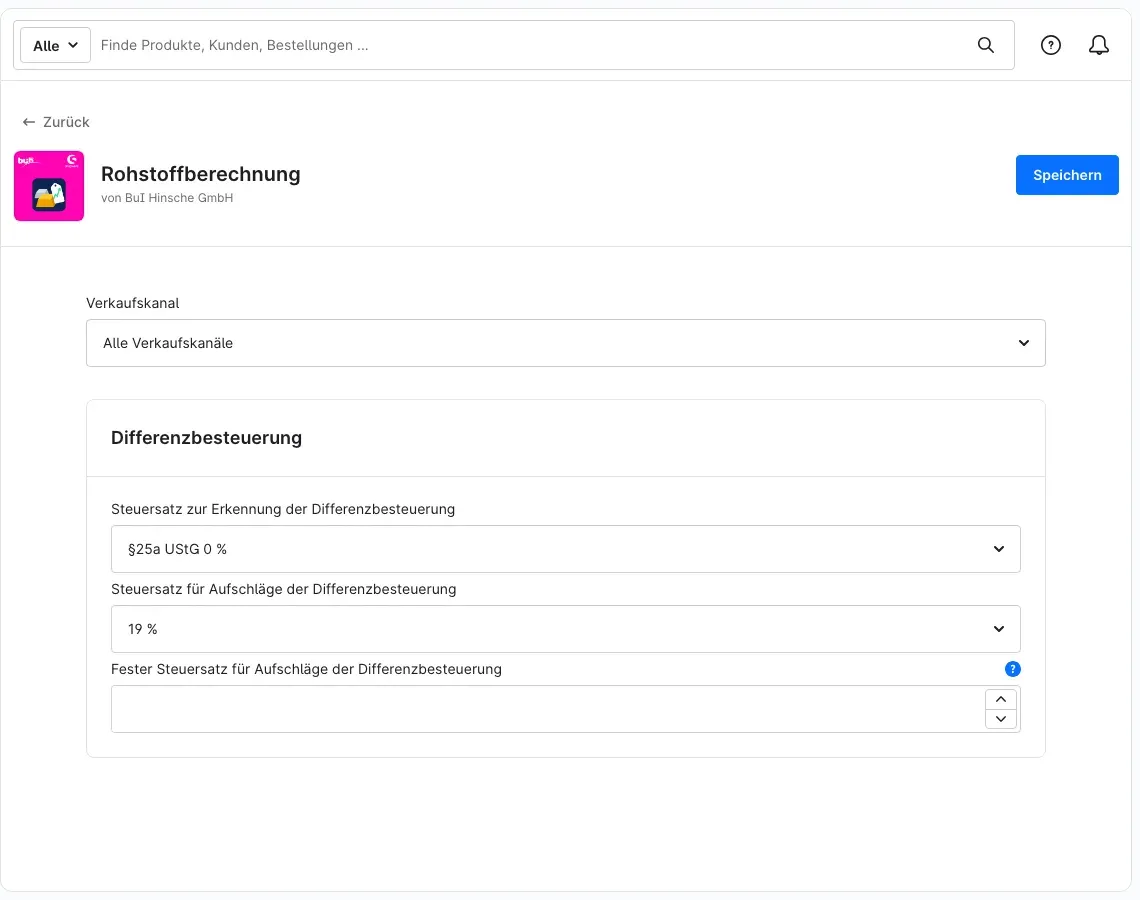Click the Speichern button
The image size is (1140, 900).
1067,175
